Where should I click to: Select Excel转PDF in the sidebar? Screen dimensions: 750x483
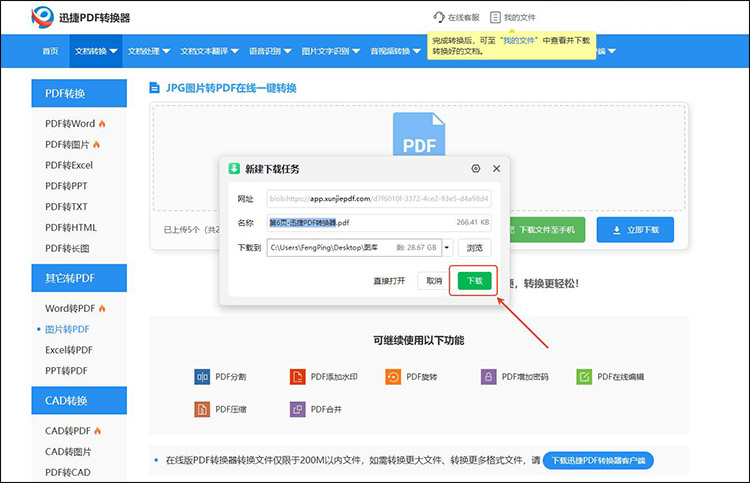69,350
